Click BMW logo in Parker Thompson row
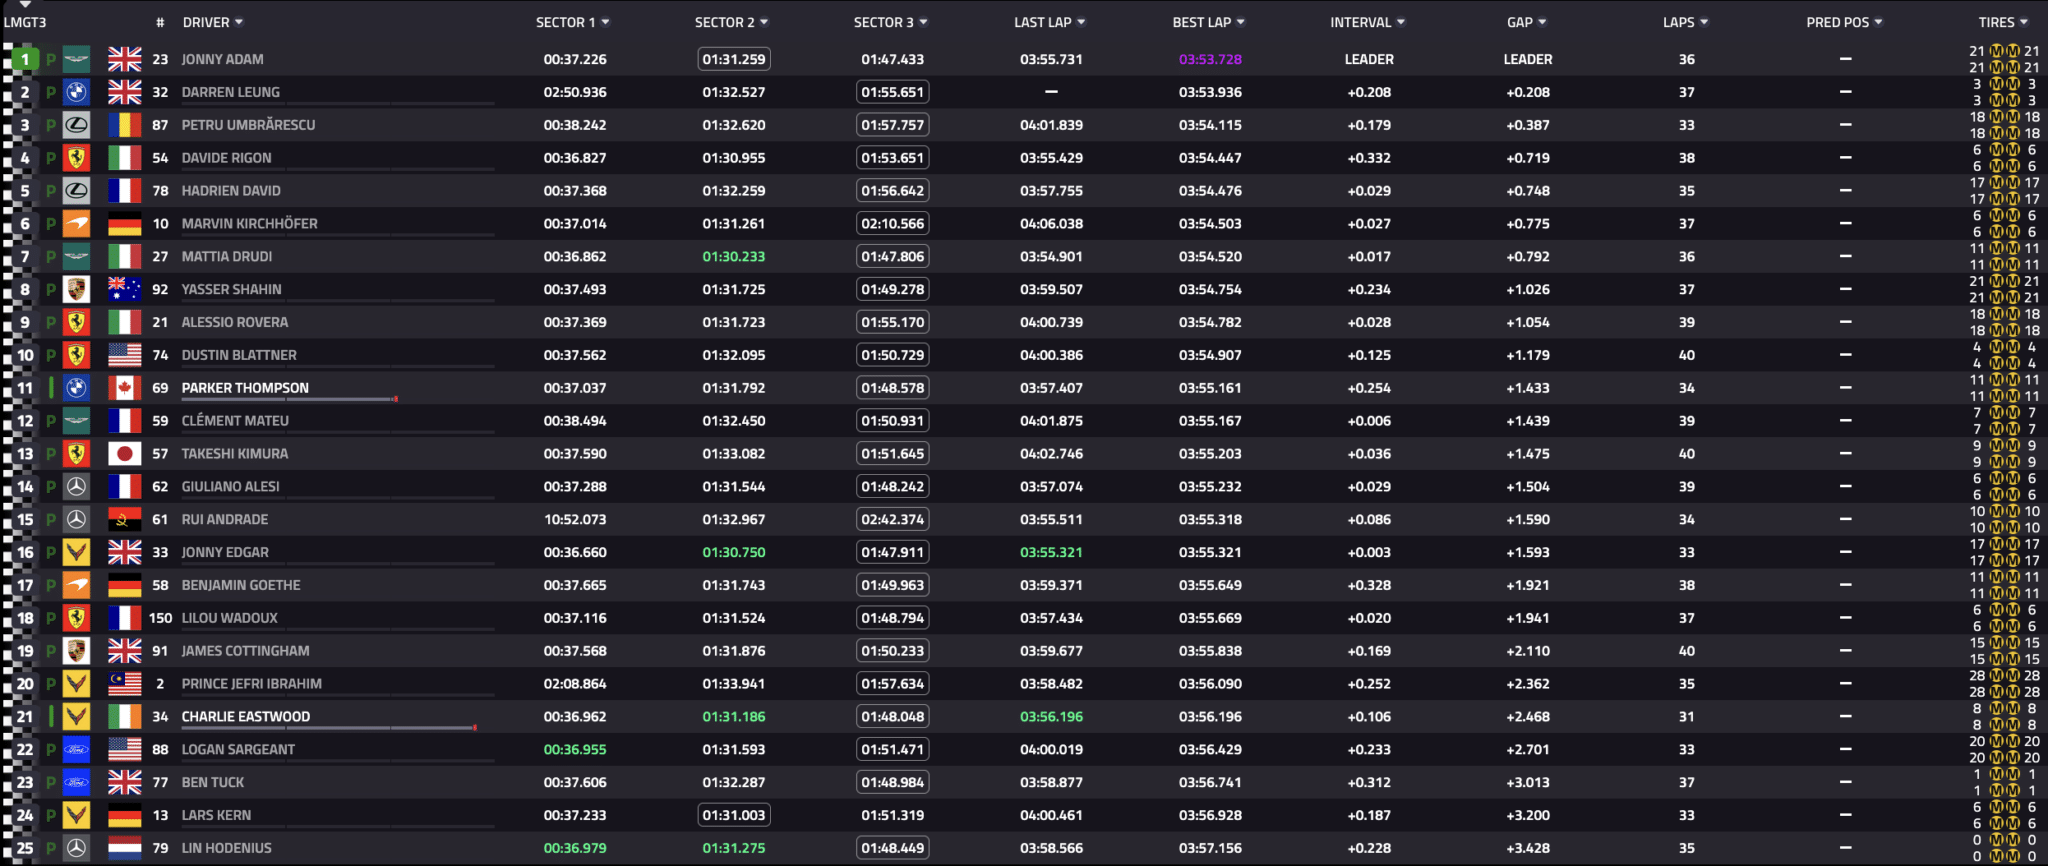Screen dimensions: 2048x866 point(77,388)
